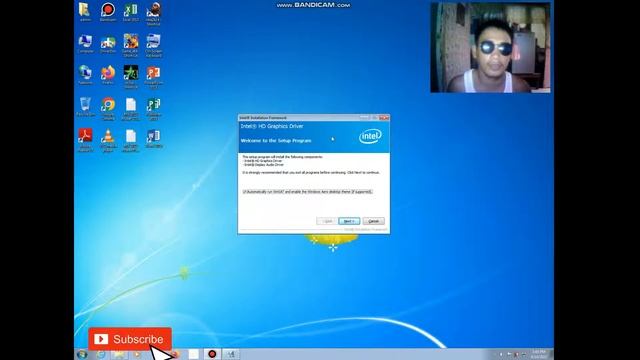The height and width of the screenshot is (360, 640).
Task: Open the VLC media player desktop shortcut
Action: [x=108, y=140]
